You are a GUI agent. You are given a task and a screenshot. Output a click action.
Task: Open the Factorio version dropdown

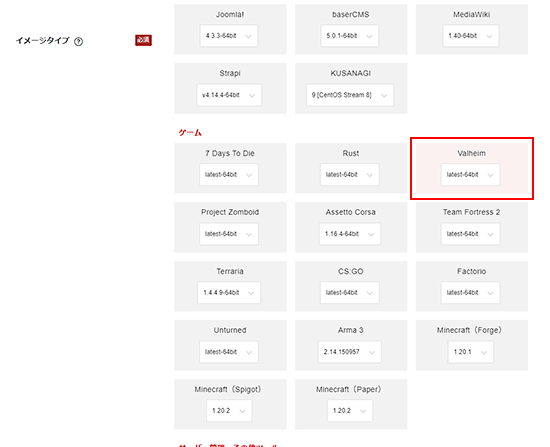[x=471, y=293]
